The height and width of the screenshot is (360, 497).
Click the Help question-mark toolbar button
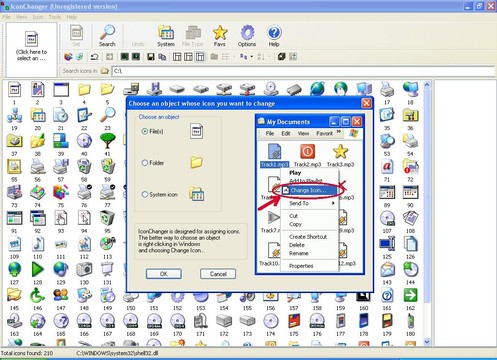274,36
